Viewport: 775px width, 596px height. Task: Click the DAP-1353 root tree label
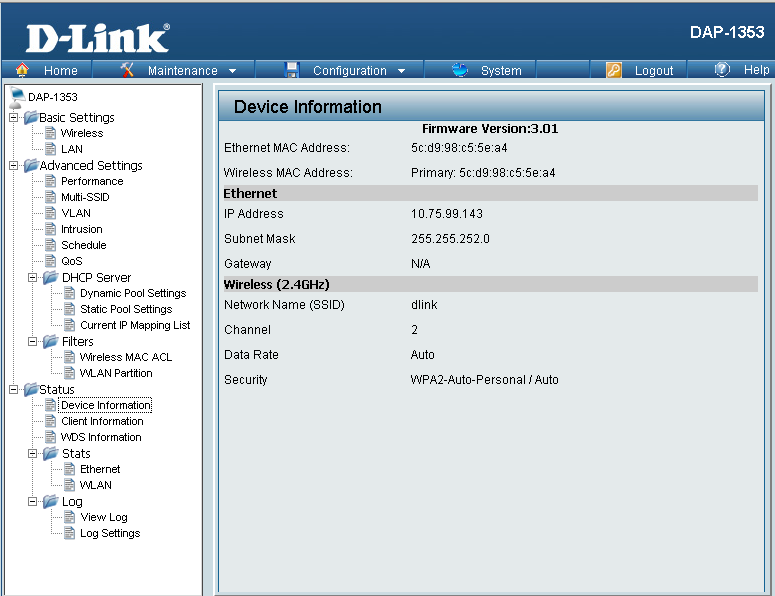(53, 97)
